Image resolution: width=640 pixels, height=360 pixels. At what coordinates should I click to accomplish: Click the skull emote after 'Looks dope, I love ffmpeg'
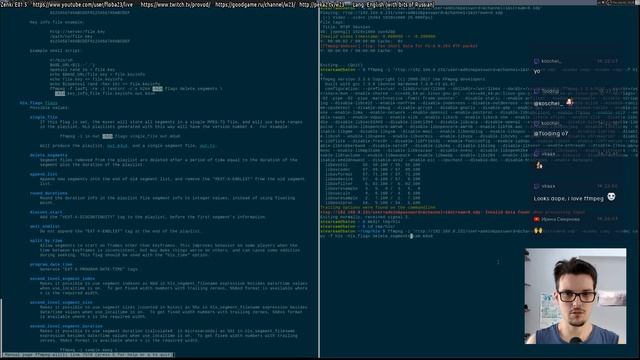pyautogui.click(x=611, y=197)
